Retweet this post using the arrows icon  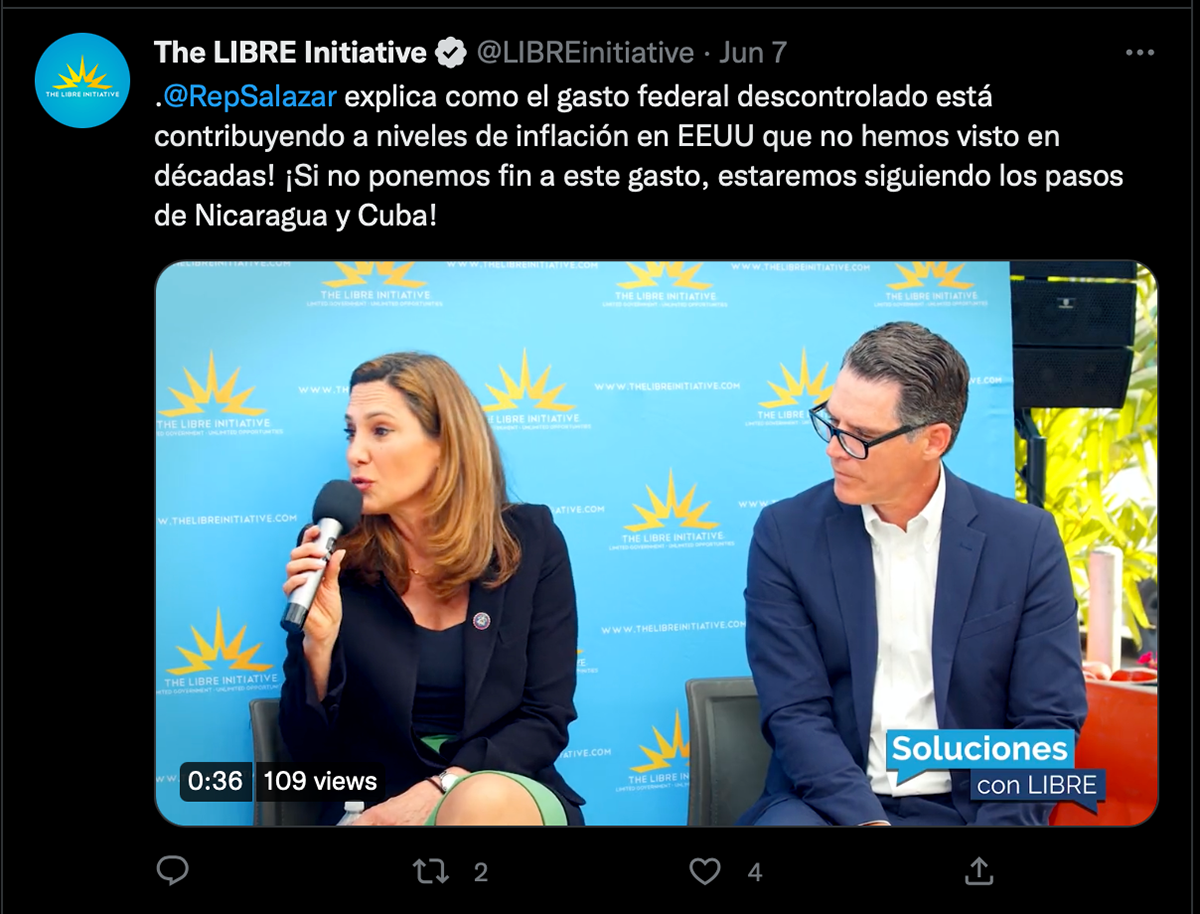pyautogui.click(x=431, y=871)
